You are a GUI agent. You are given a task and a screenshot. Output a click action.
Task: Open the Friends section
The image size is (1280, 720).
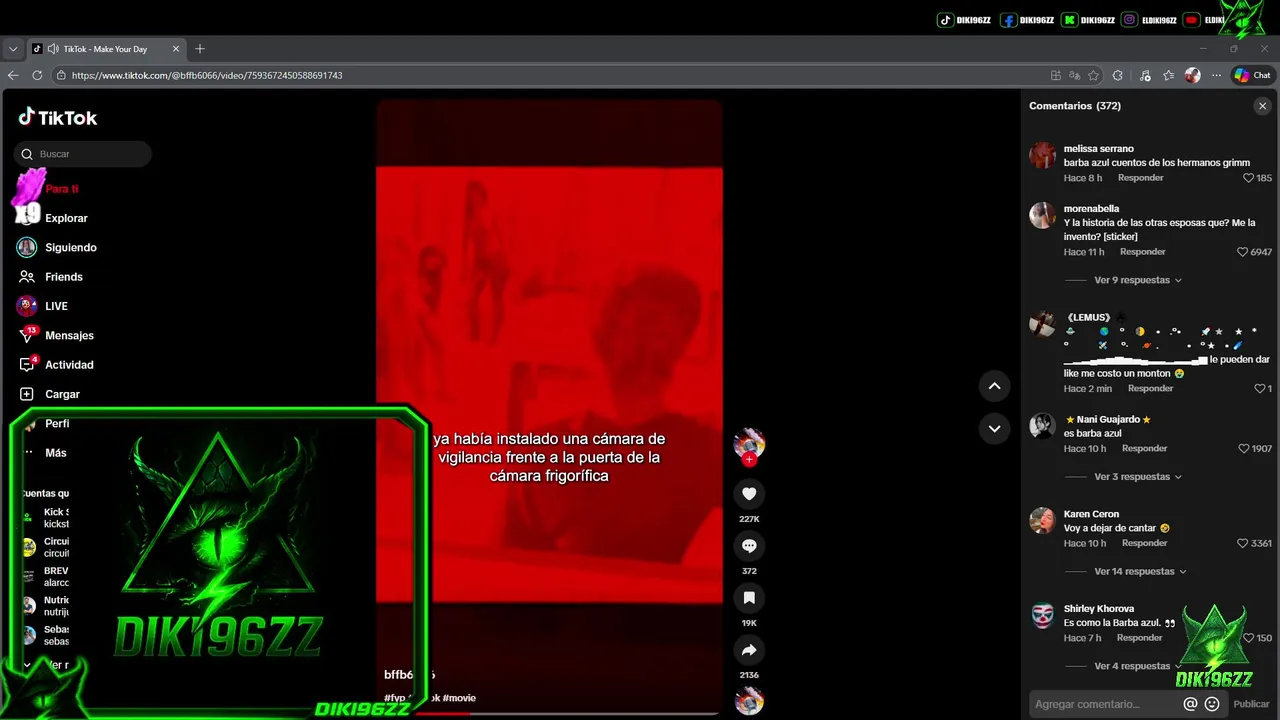[63, 277]
